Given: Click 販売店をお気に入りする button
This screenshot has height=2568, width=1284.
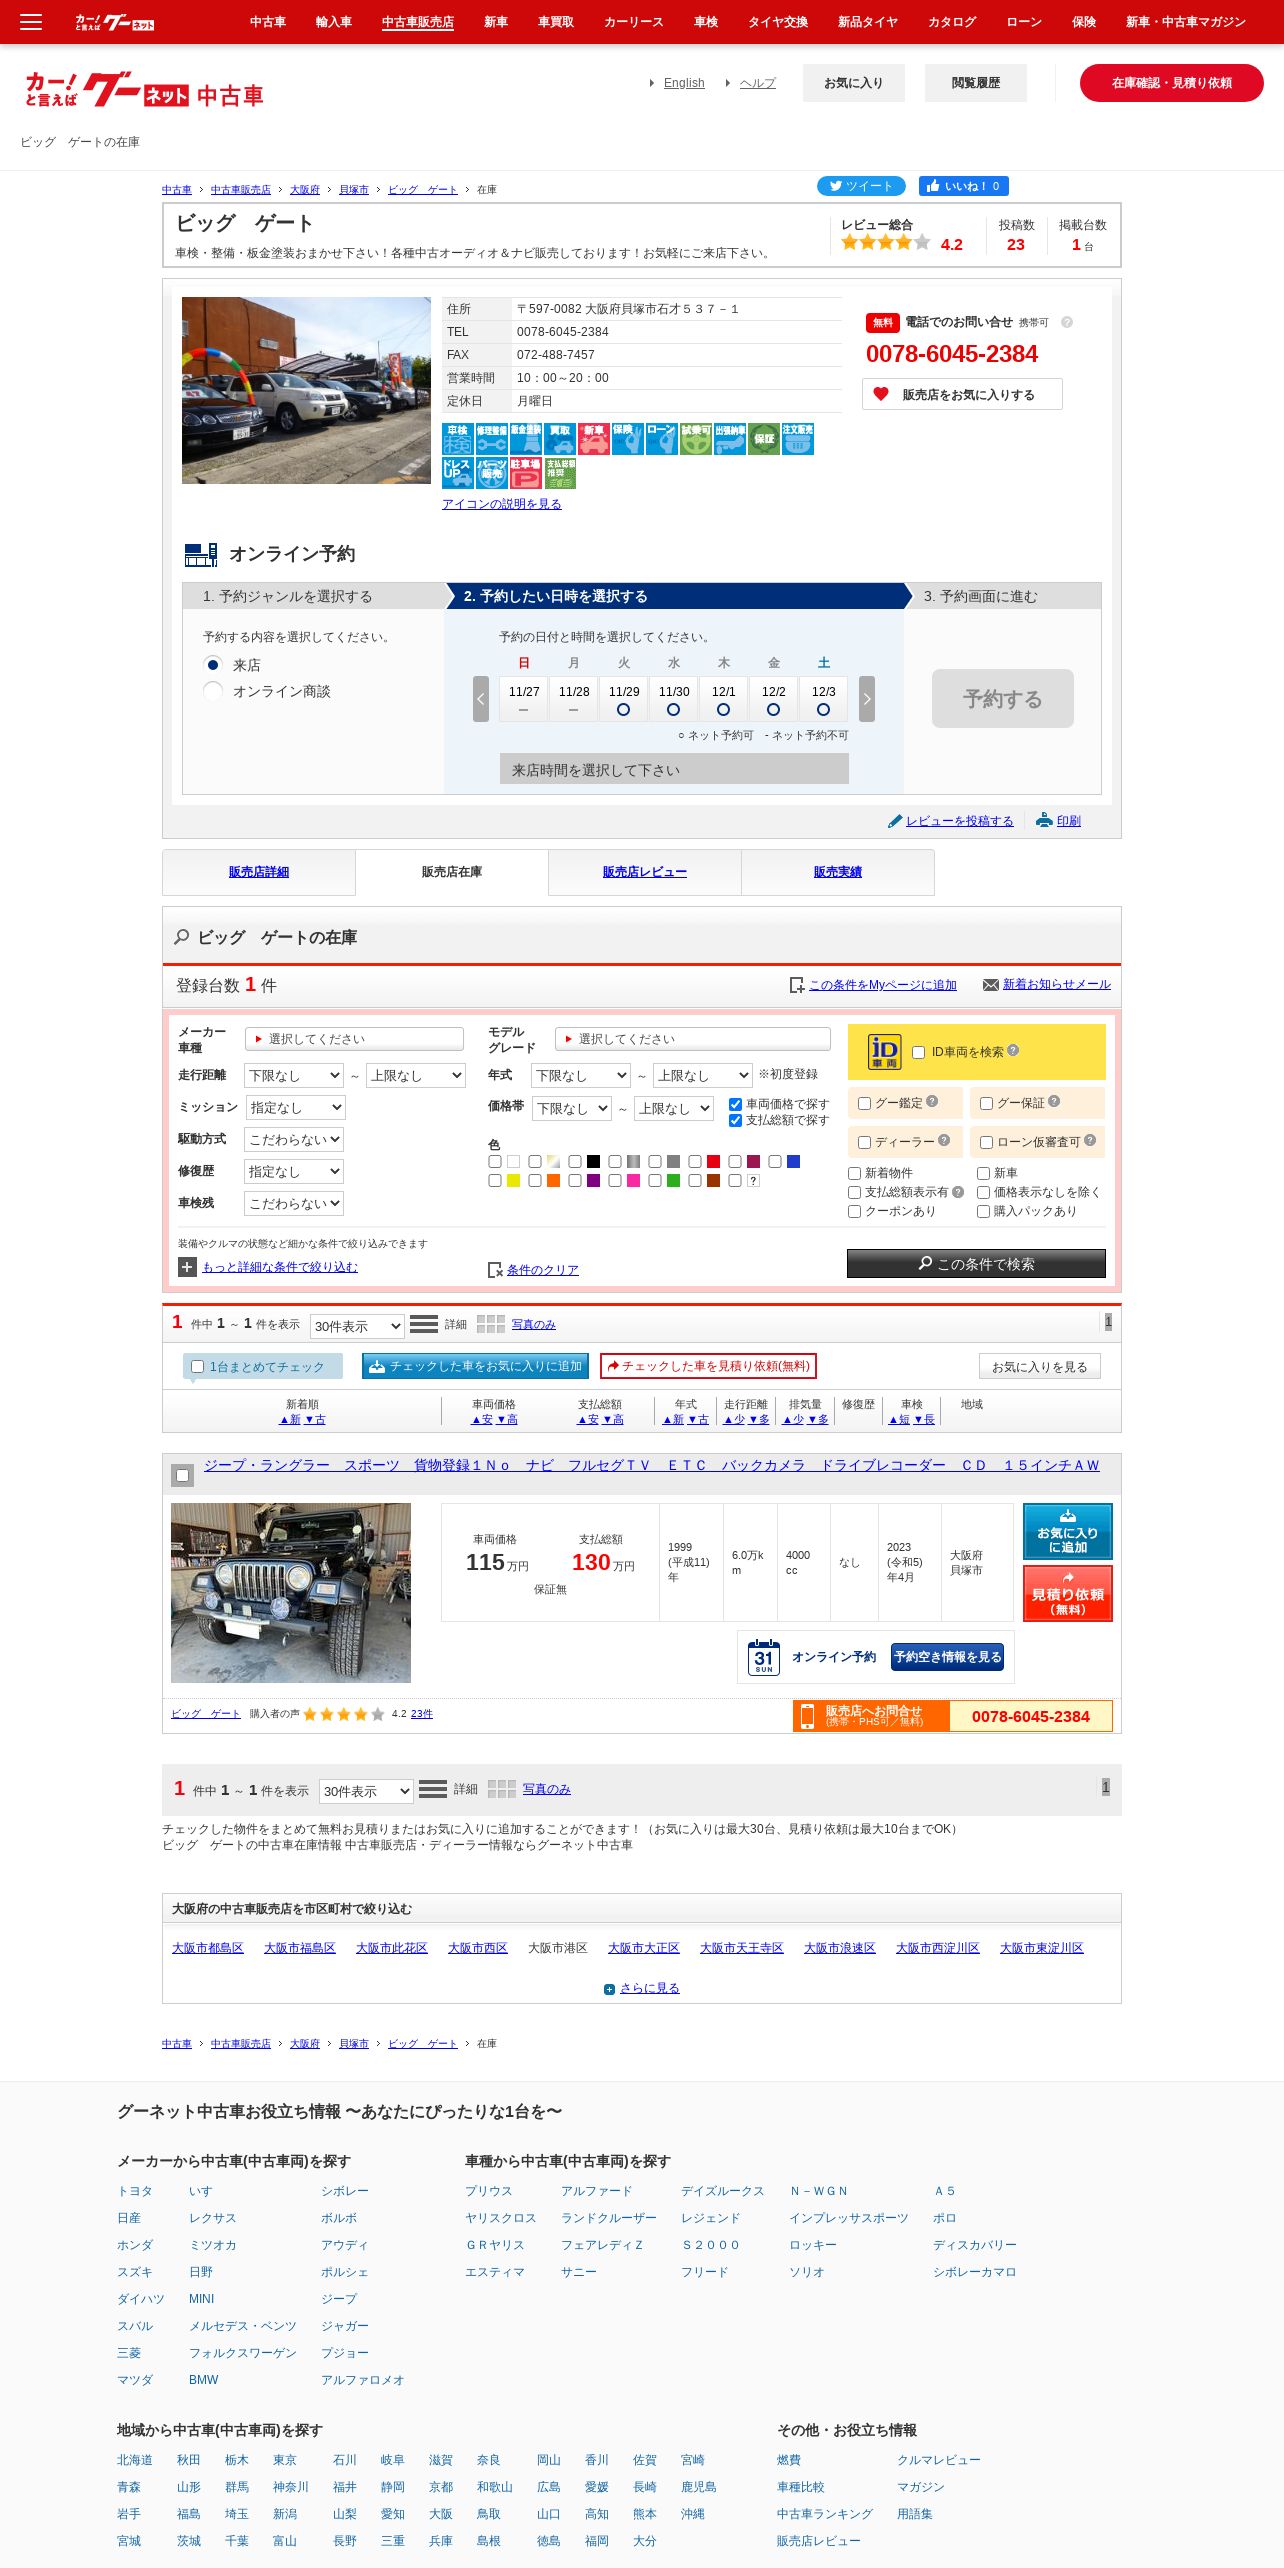Looking at the screenshot, I should pyautogui.click(x=962, y=394).
